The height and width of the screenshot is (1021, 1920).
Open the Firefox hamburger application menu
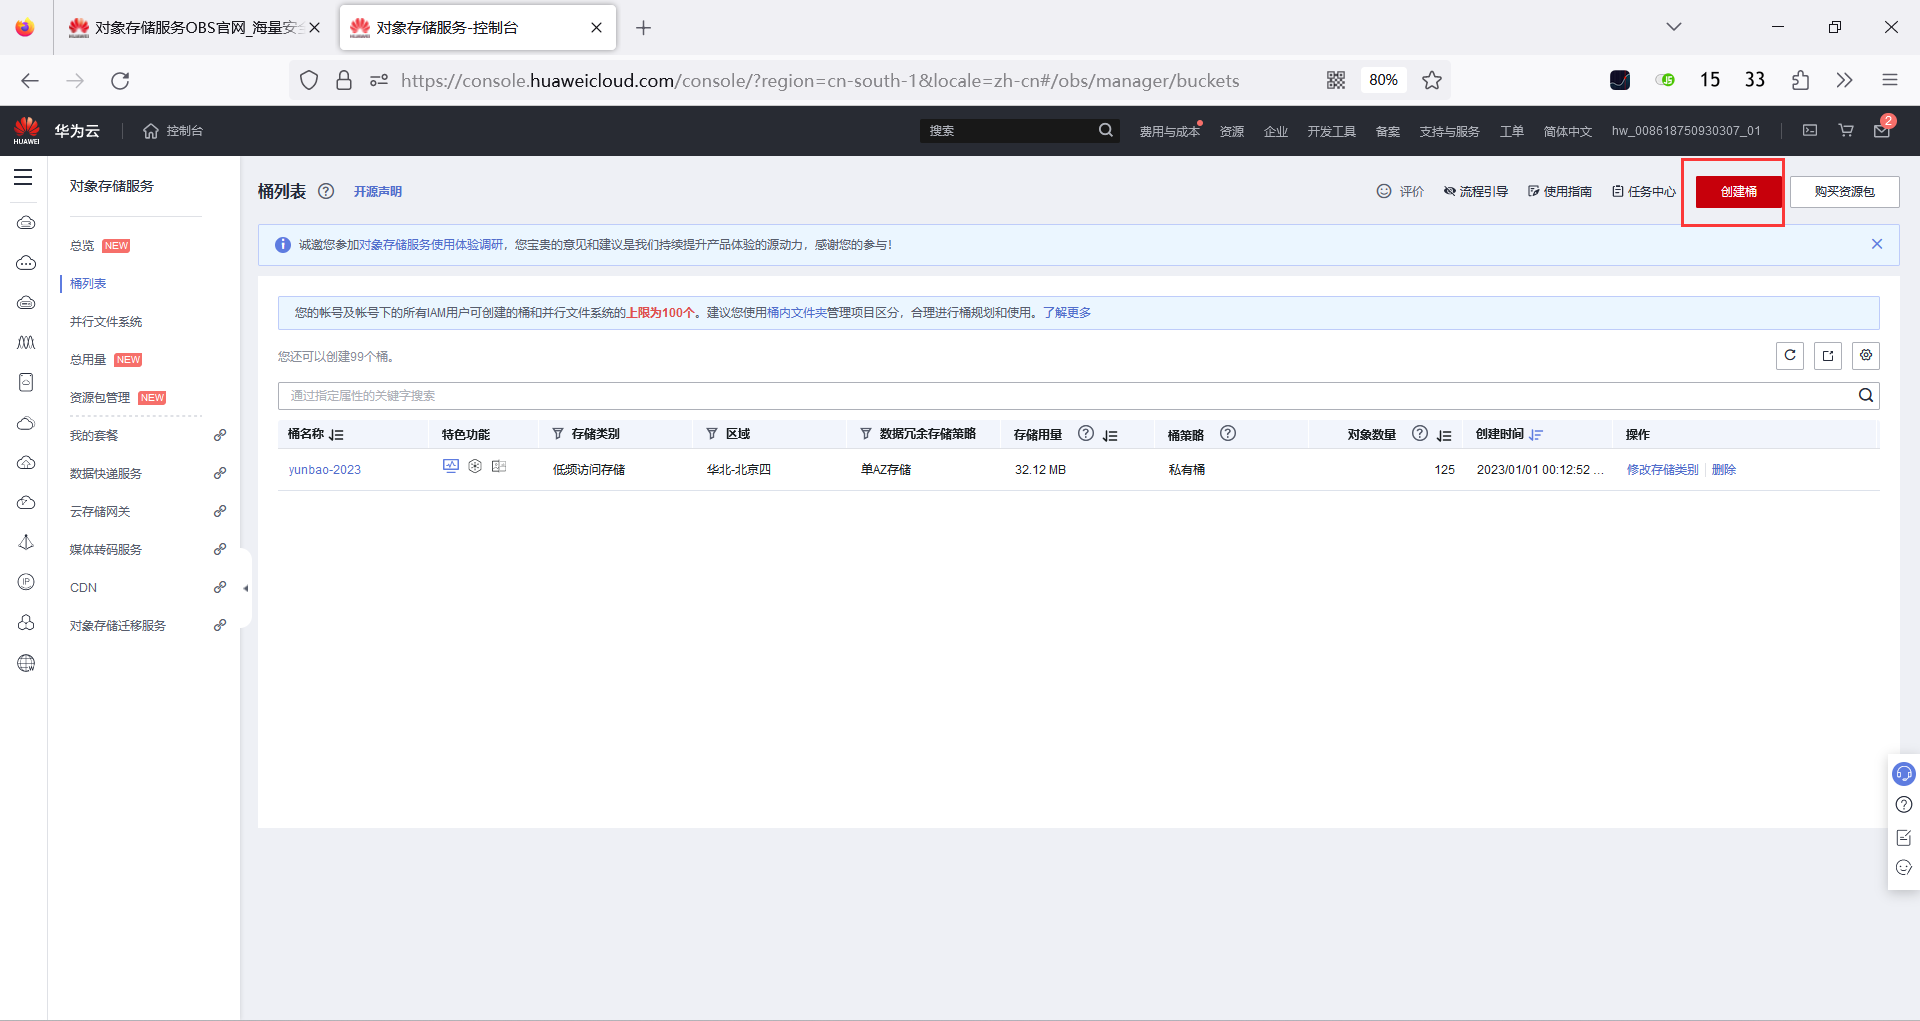coord(1889,81)
